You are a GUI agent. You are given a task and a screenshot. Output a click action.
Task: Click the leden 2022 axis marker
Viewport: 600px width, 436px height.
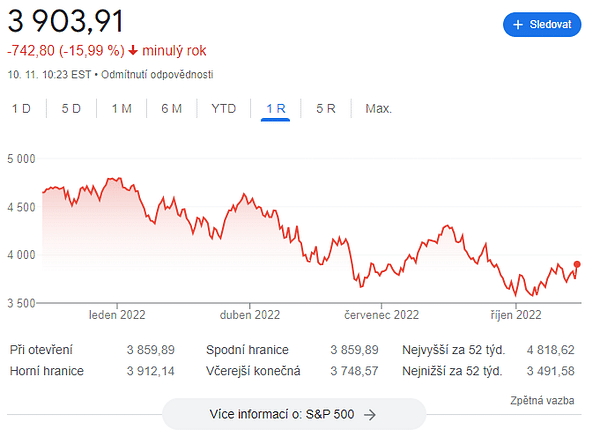(117, 315)
